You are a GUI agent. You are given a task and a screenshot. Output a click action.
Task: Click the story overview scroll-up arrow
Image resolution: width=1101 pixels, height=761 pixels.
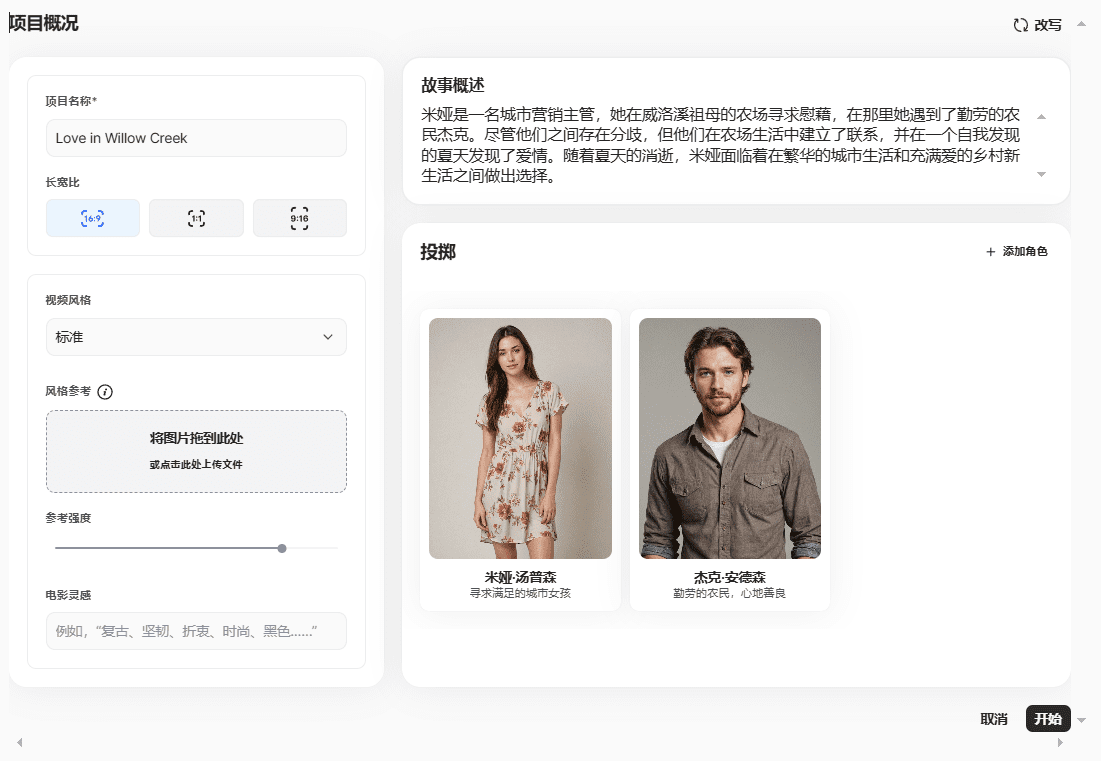coord(1041,117)
